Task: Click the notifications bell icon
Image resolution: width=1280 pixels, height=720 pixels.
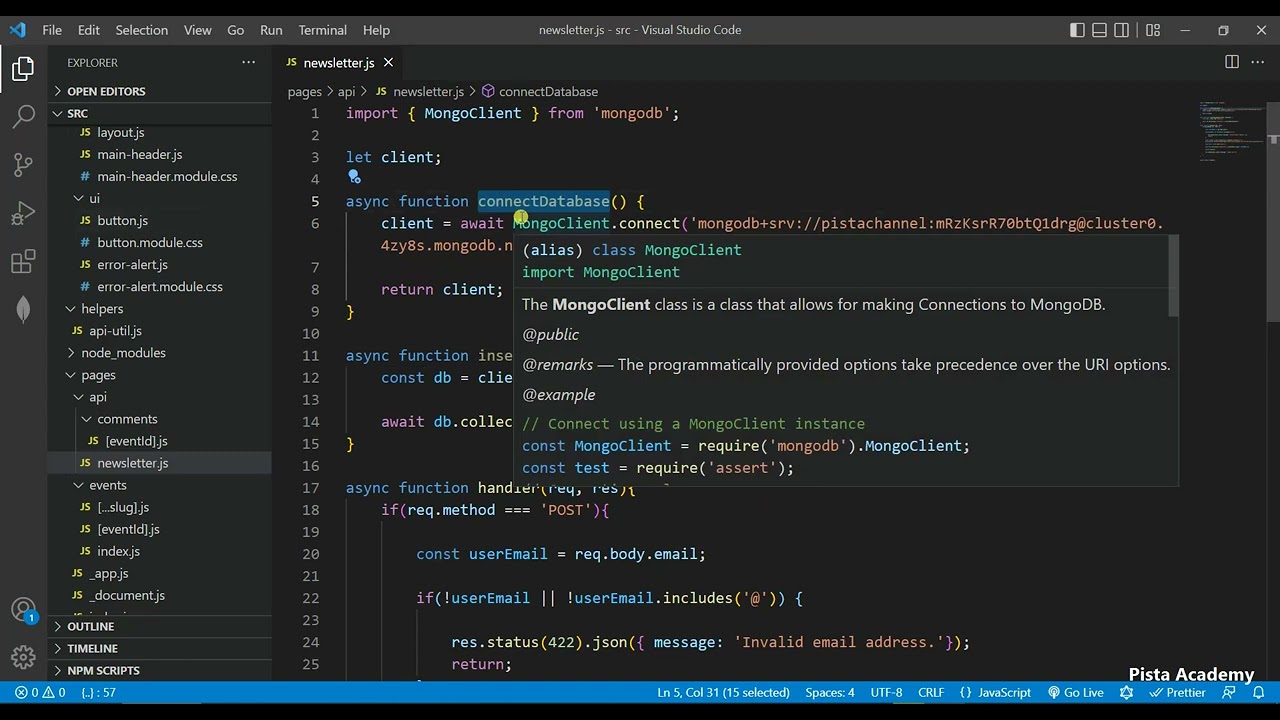Action: coord(1259,692)
